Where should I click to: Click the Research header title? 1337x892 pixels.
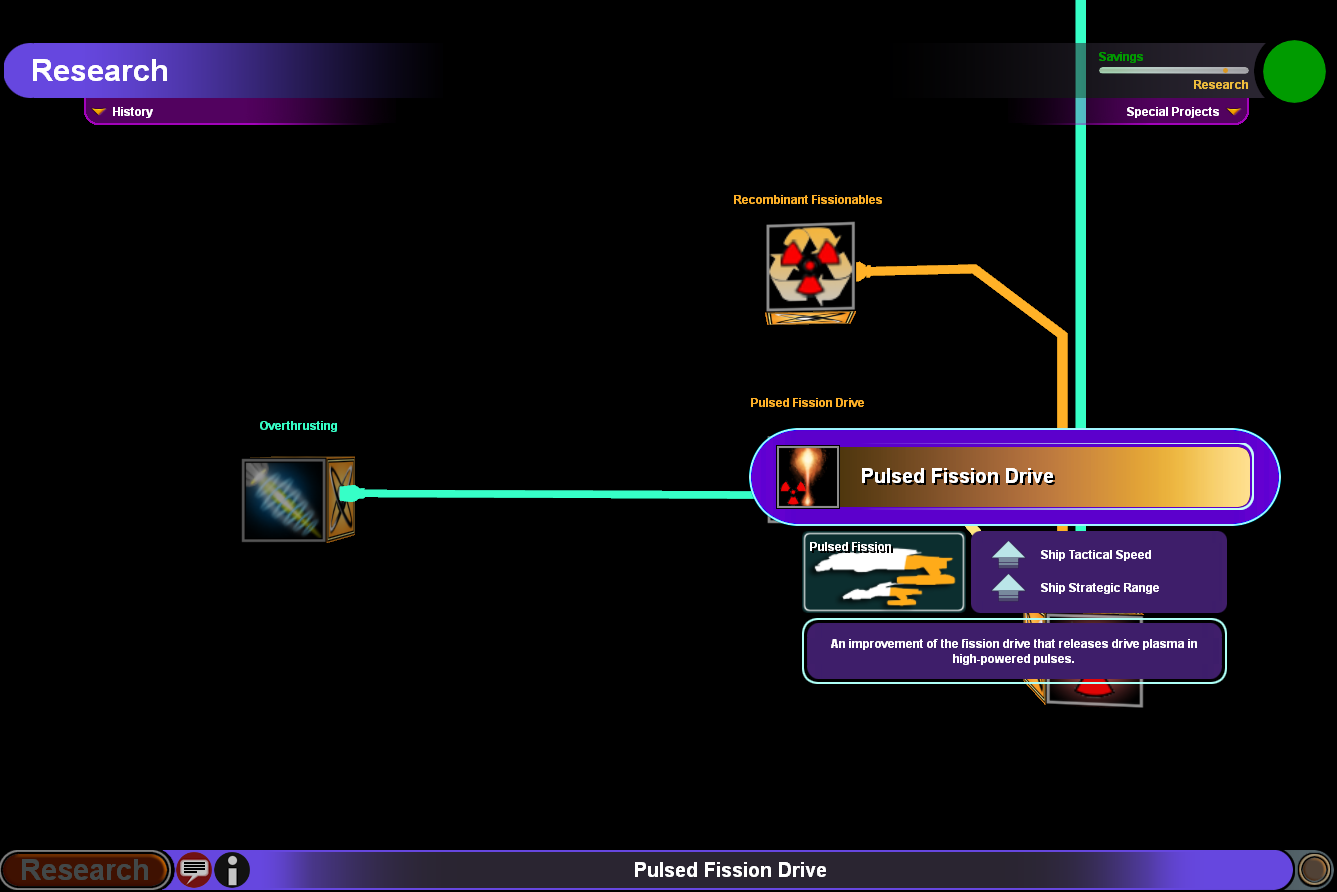click(x=99, y=71)
